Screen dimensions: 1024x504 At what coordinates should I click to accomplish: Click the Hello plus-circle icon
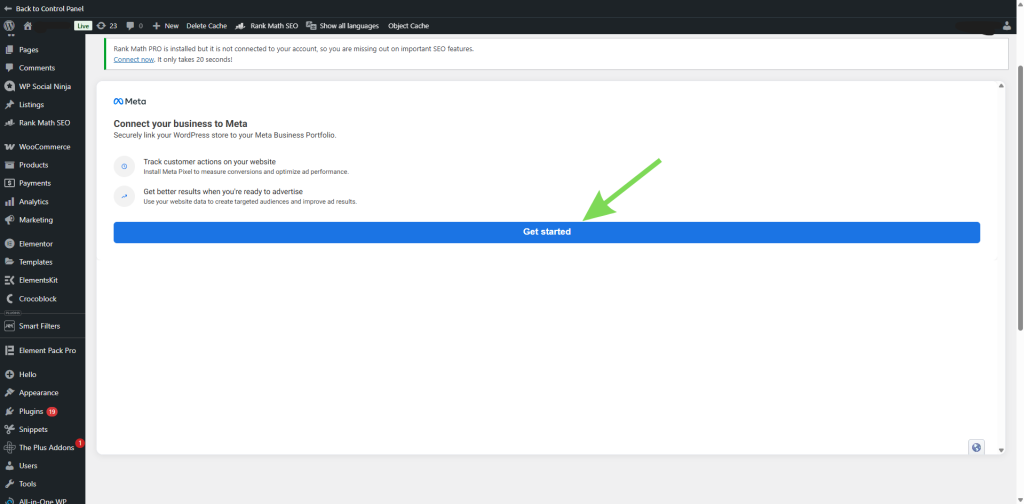tap(9, 375)
